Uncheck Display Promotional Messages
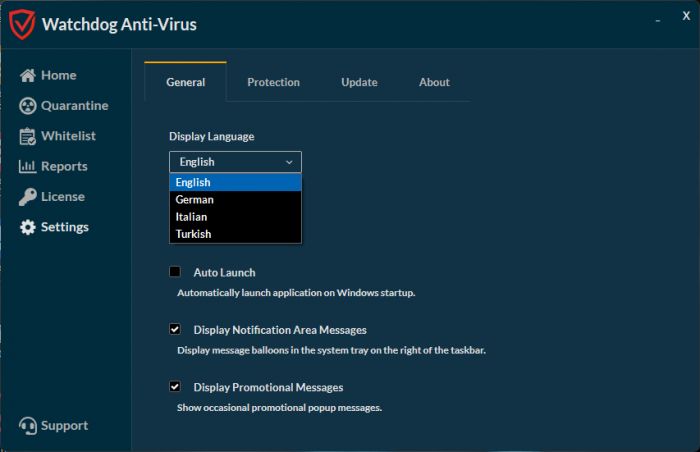 pyautogui.click(x=175, y=386)
